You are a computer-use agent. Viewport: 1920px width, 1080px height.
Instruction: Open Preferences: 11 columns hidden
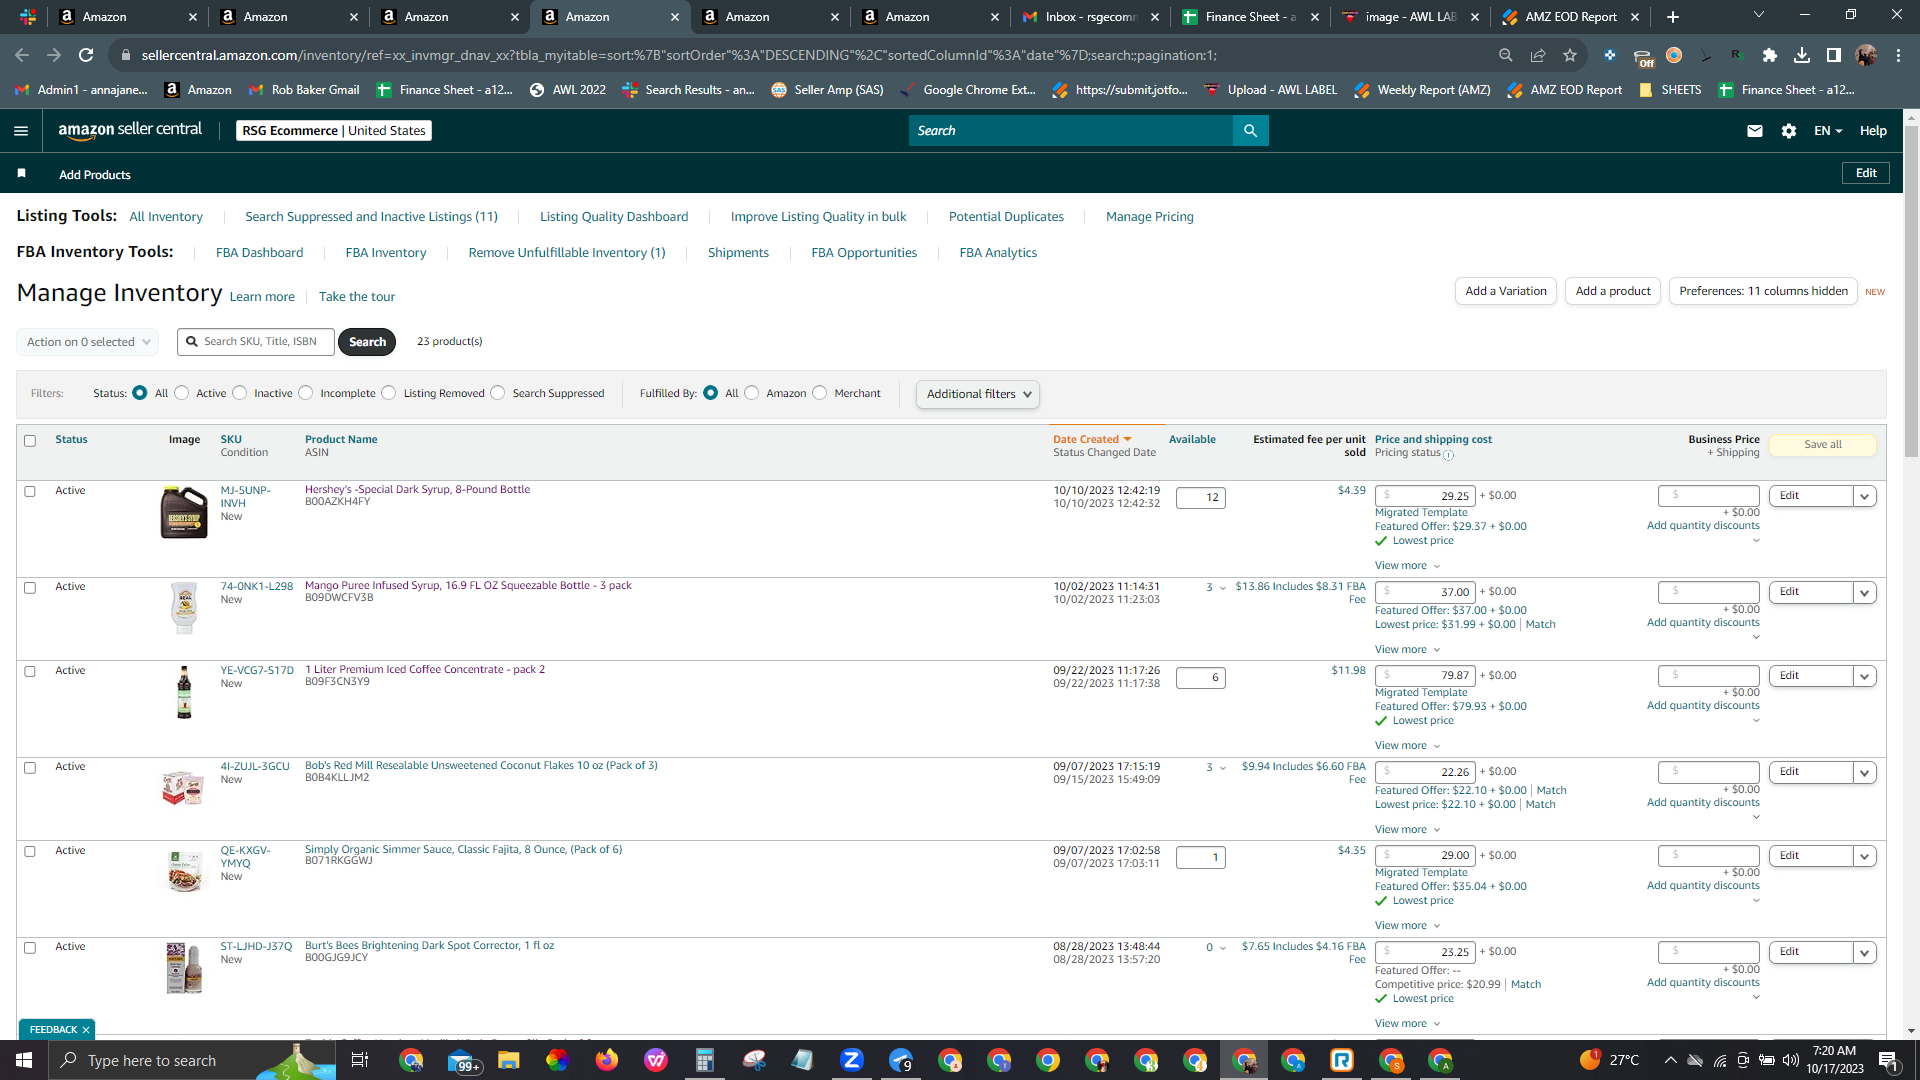(1763, 291)
